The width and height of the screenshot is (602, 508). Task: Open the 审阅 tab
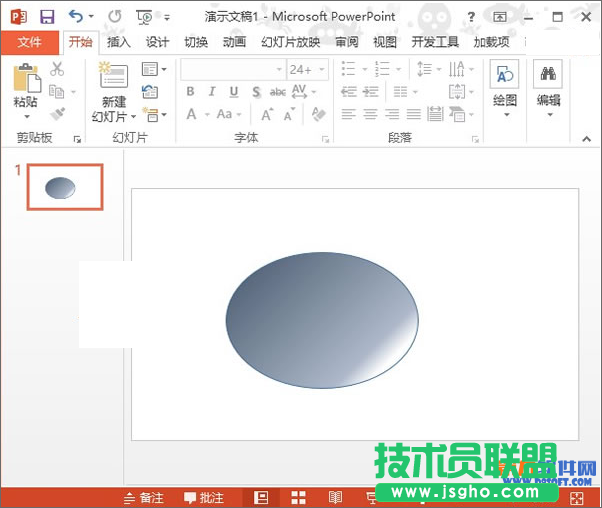(347, 42)
